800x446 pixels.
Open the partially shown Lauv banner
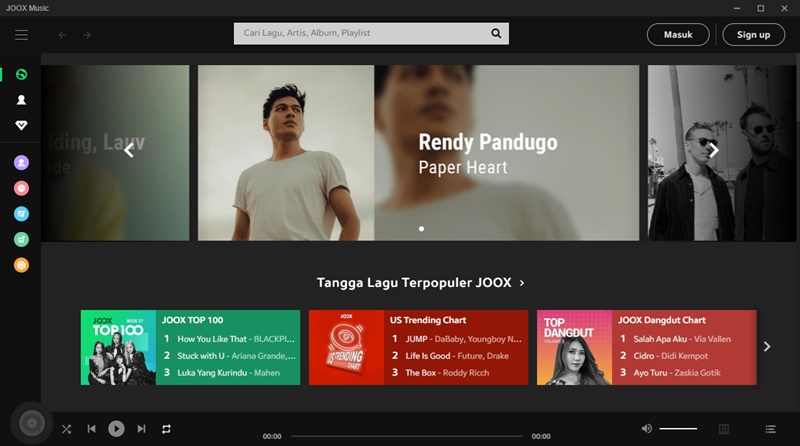tap(115, 153)
